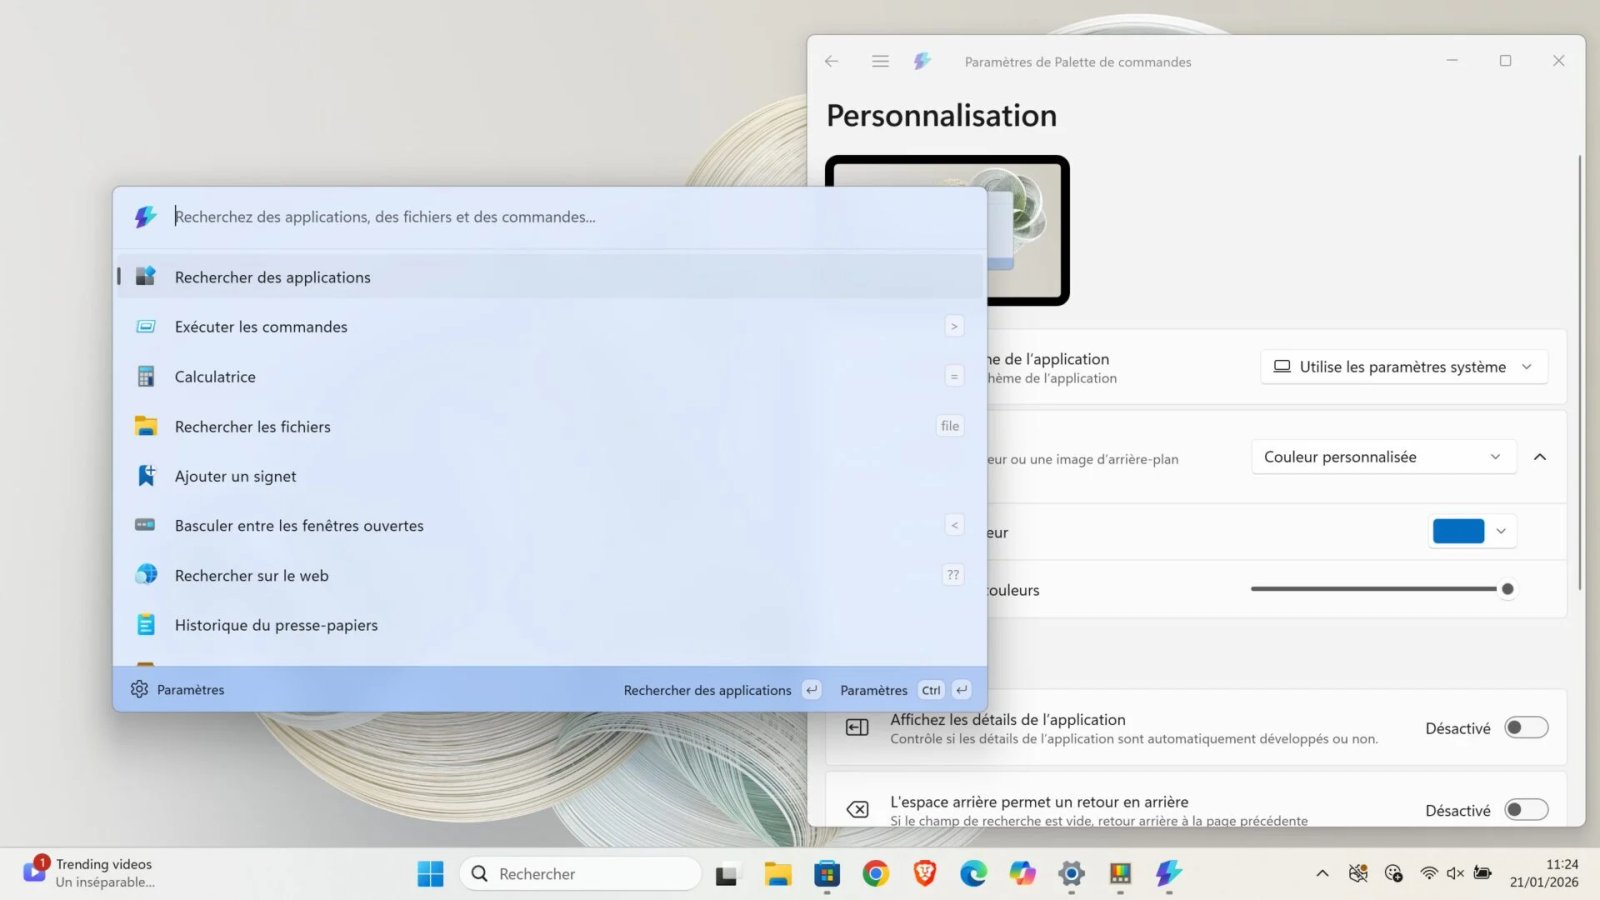This screenshot has height=900, width=1600.
Task: Click the Exécuter les commandes icon
Action: point(146,327)
